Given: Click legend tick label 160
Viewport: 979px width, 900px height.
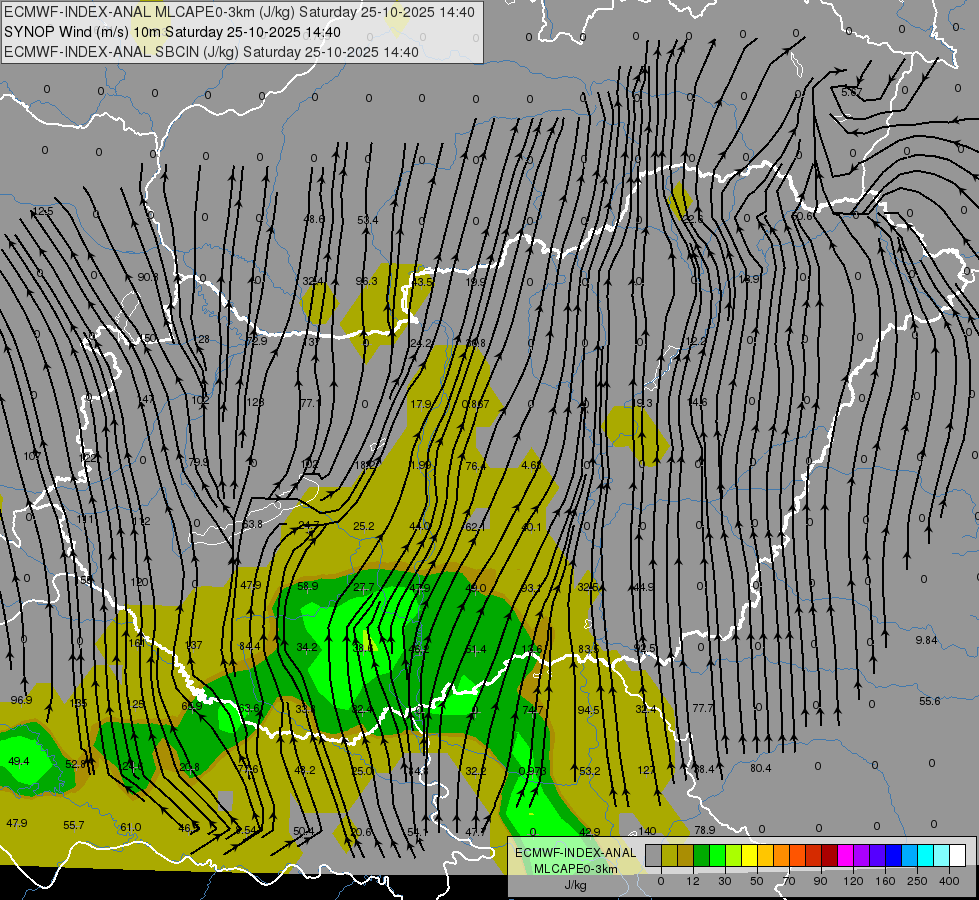Looking at the screenshot, I should (885, 881).
